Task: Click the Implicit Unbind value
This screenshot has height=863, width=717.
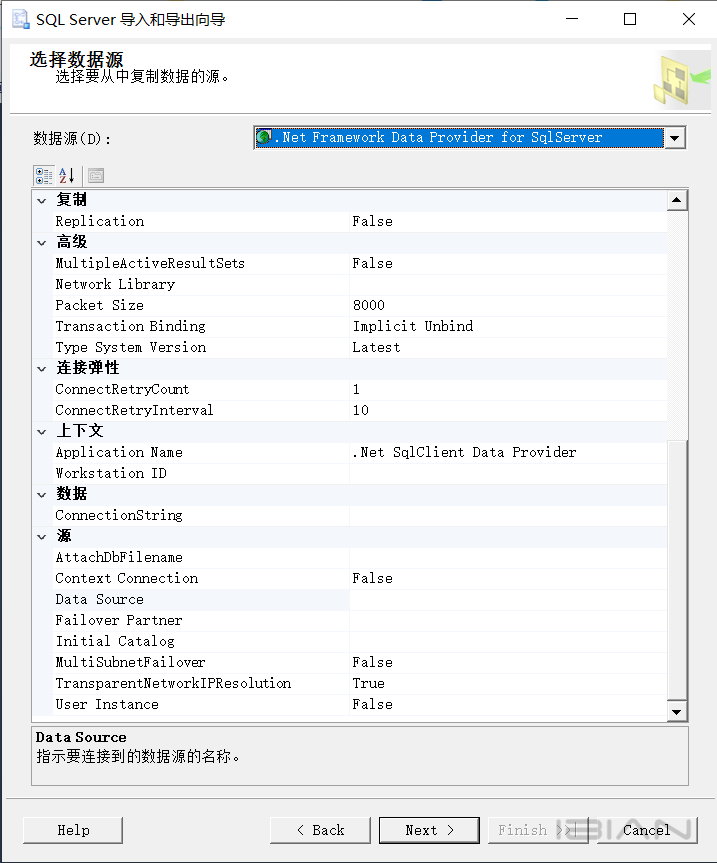Action: point(413,326)
